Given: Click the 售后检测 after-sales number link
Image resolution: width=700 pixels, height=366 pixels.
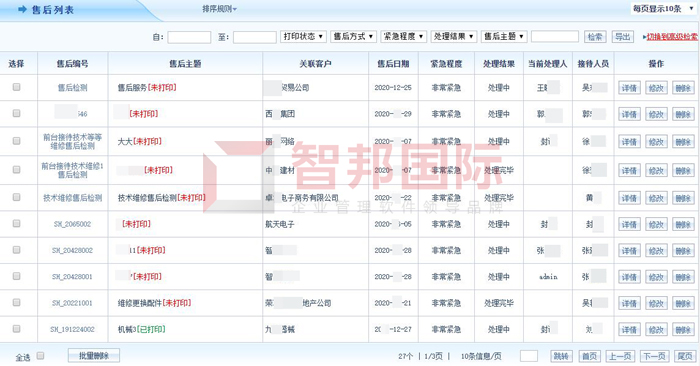Looking at the screenshot, I should pyautogui.click(x=72, y=88).
